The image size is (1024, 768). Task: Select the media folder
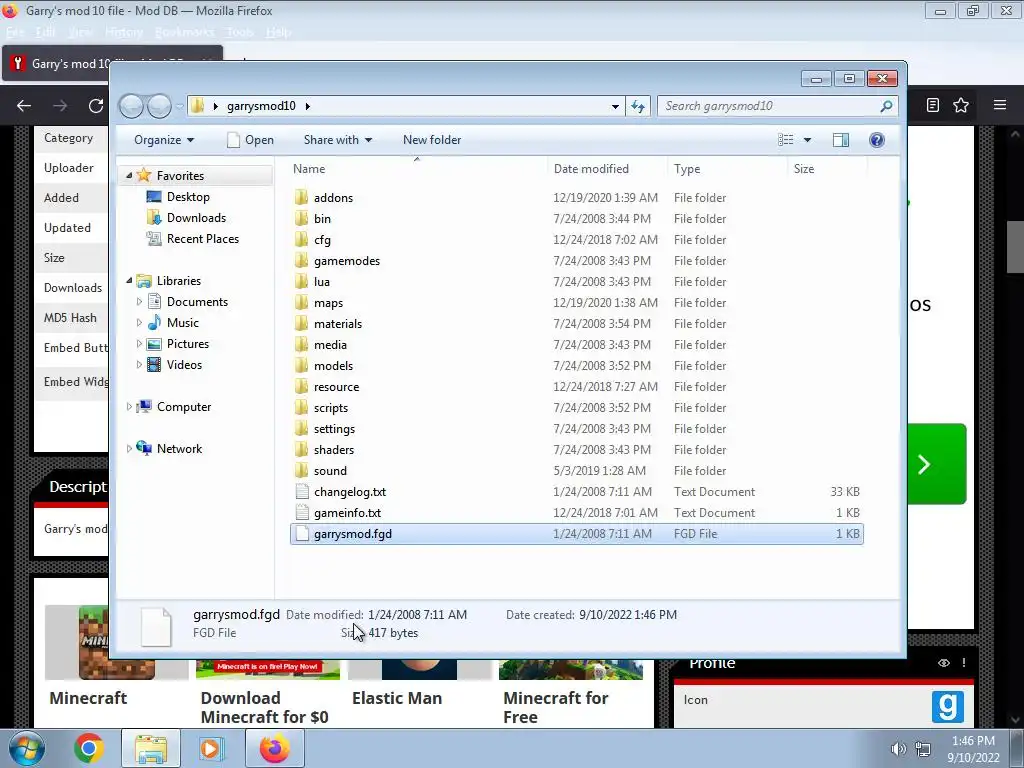(x=330, y=345)
